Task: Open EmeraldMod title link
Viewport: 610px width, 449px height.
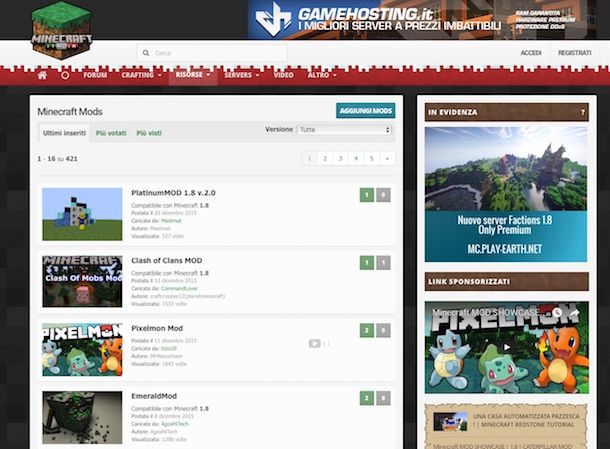Action: click(154, 396)
